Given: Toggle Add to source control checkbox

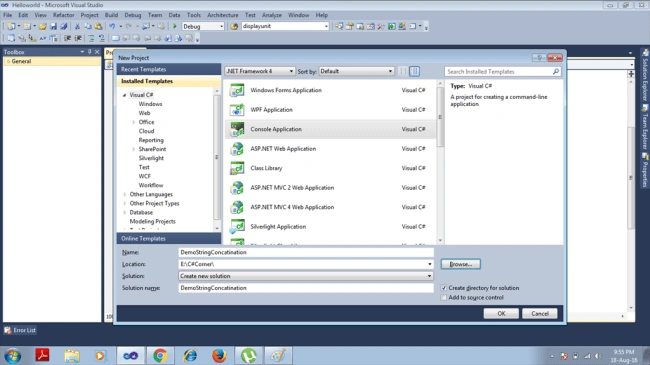Looking at the screenshot, I should coord(444,297).
